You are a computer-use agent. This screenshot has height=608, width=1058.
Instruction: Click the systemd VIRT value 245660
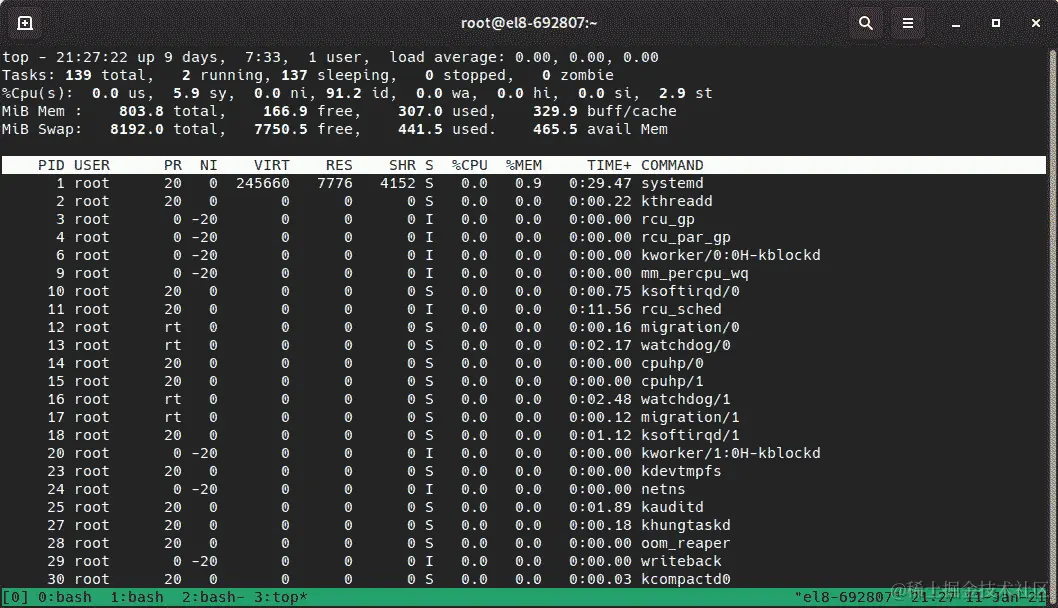263,183
